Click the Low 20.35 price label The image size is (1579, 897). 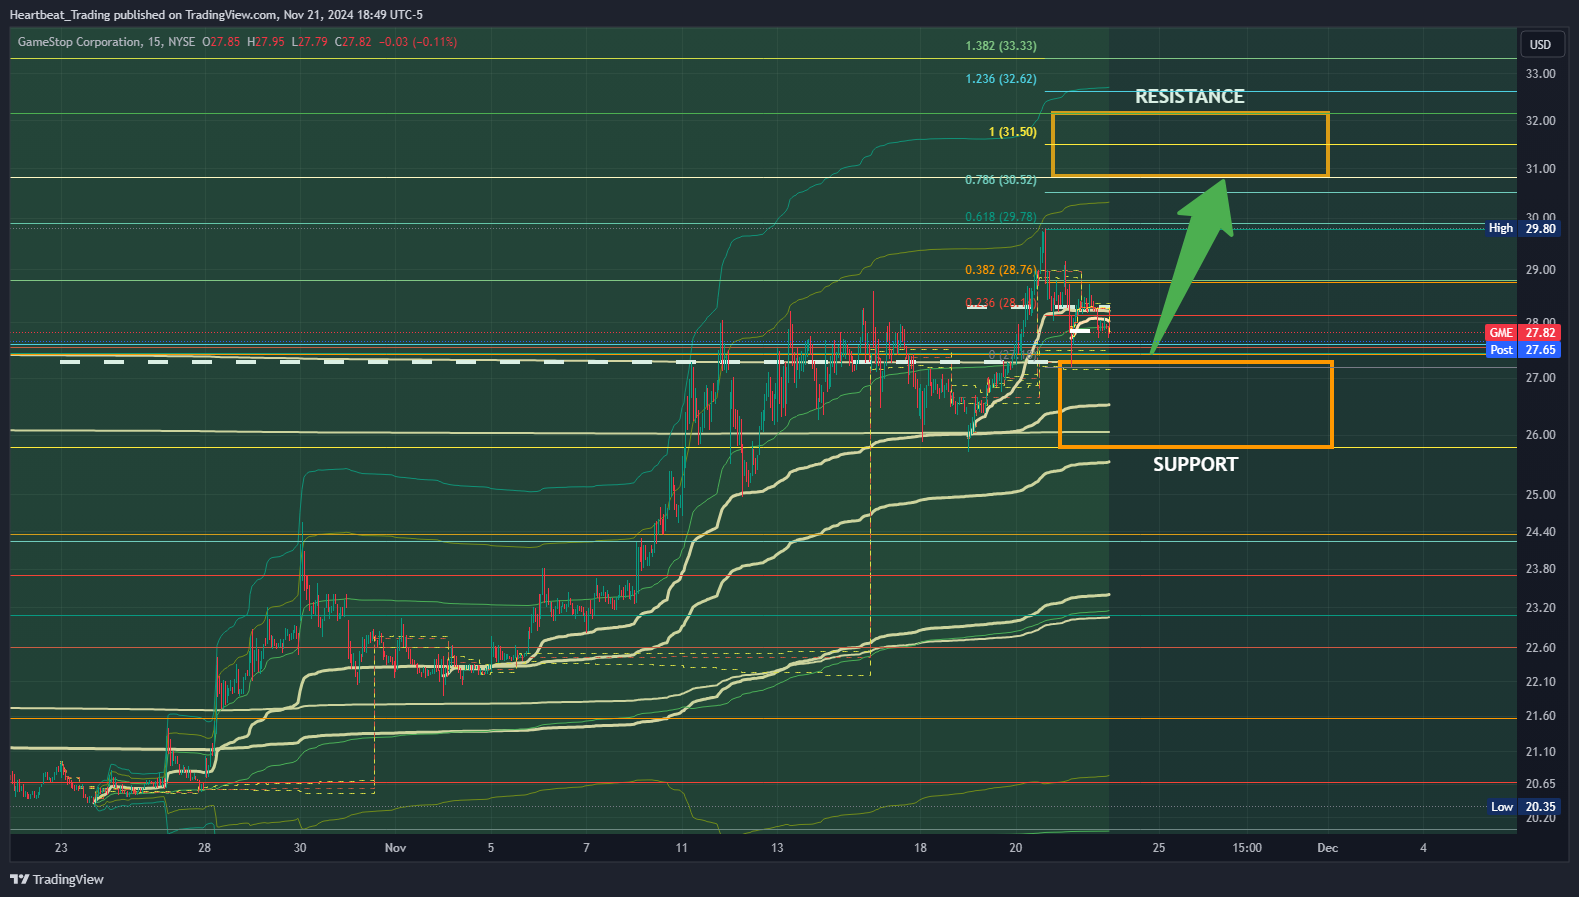click(1522, 807)
